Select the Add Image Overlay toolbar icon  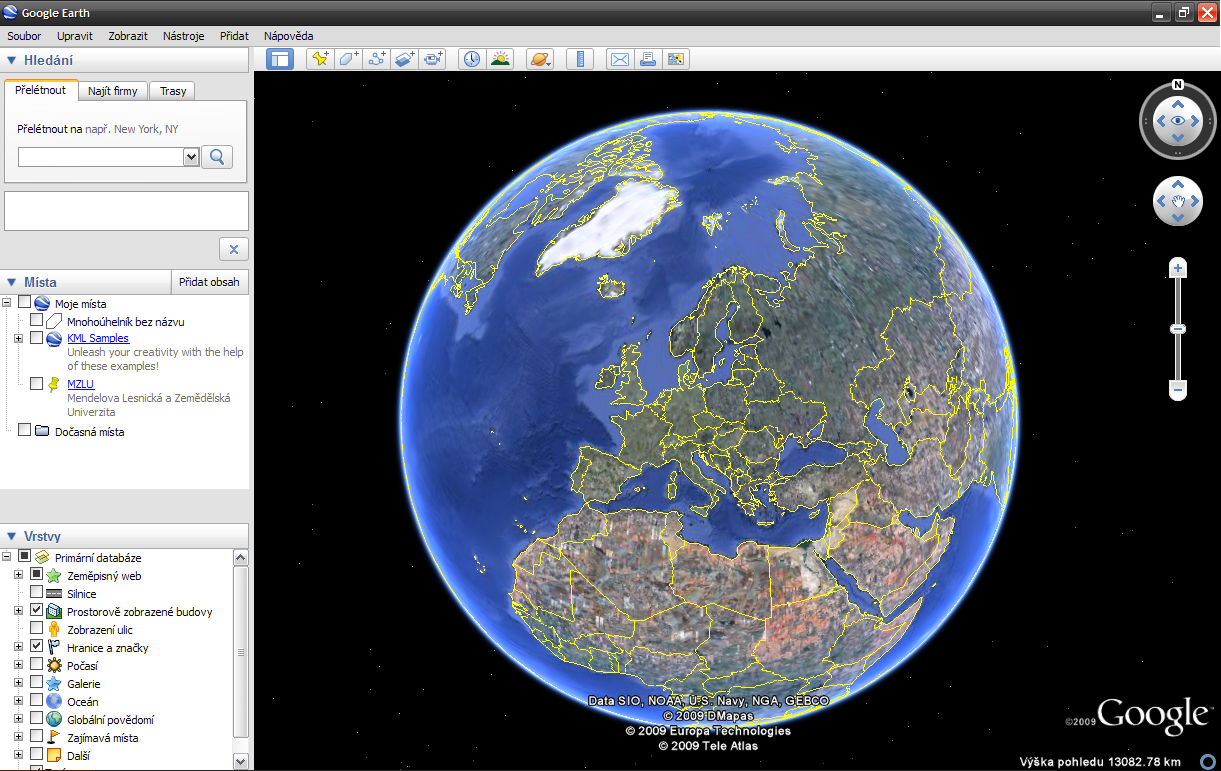tap(404, 59)
